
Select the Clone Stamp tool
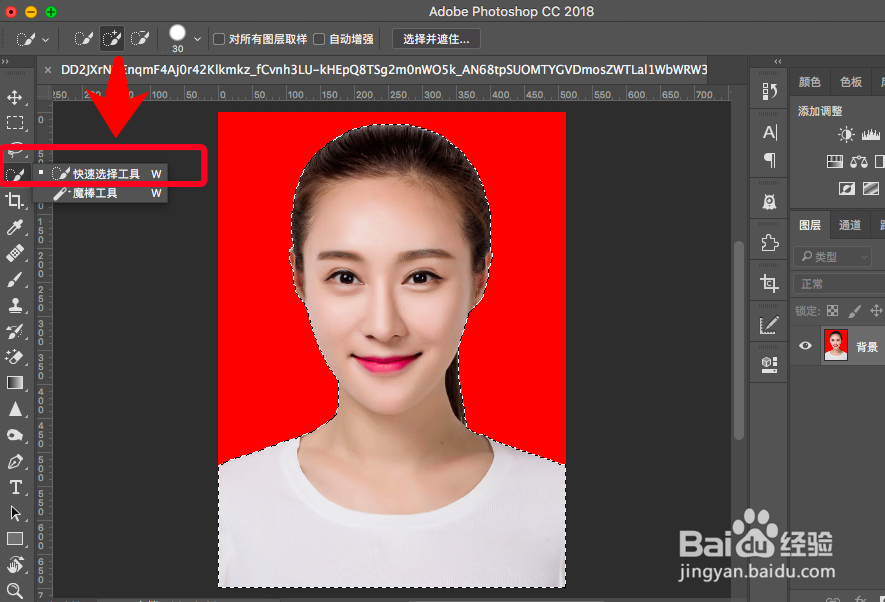(x=15, y=305)
